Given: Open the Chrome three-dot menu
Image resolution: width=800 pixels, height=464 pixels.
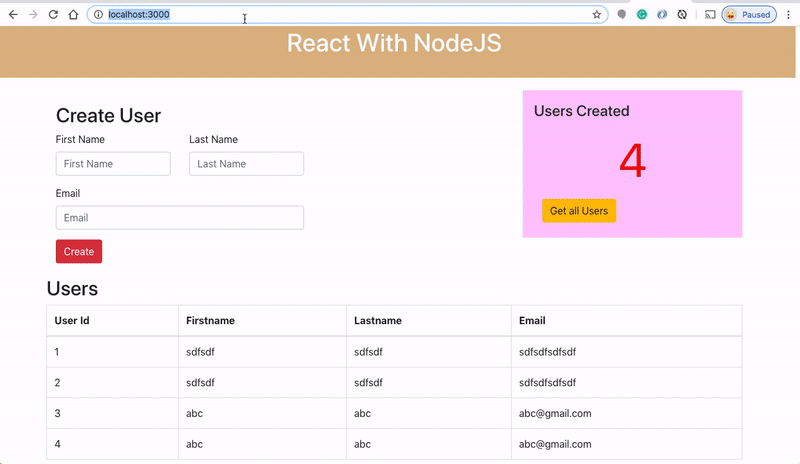Looking at the screenshot, I should coord(788,14).
